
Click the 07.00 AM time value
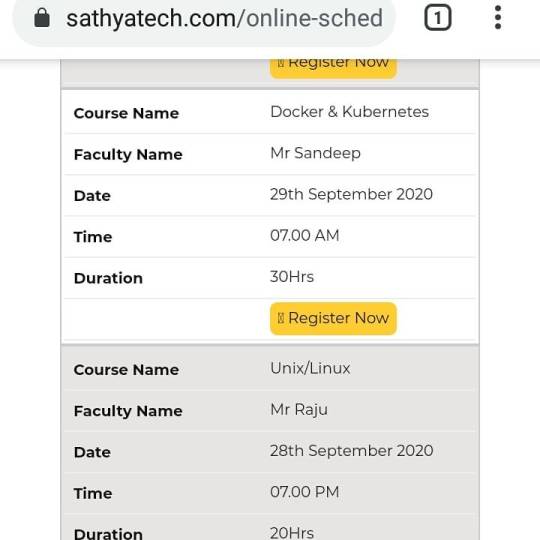click(305, 236)
